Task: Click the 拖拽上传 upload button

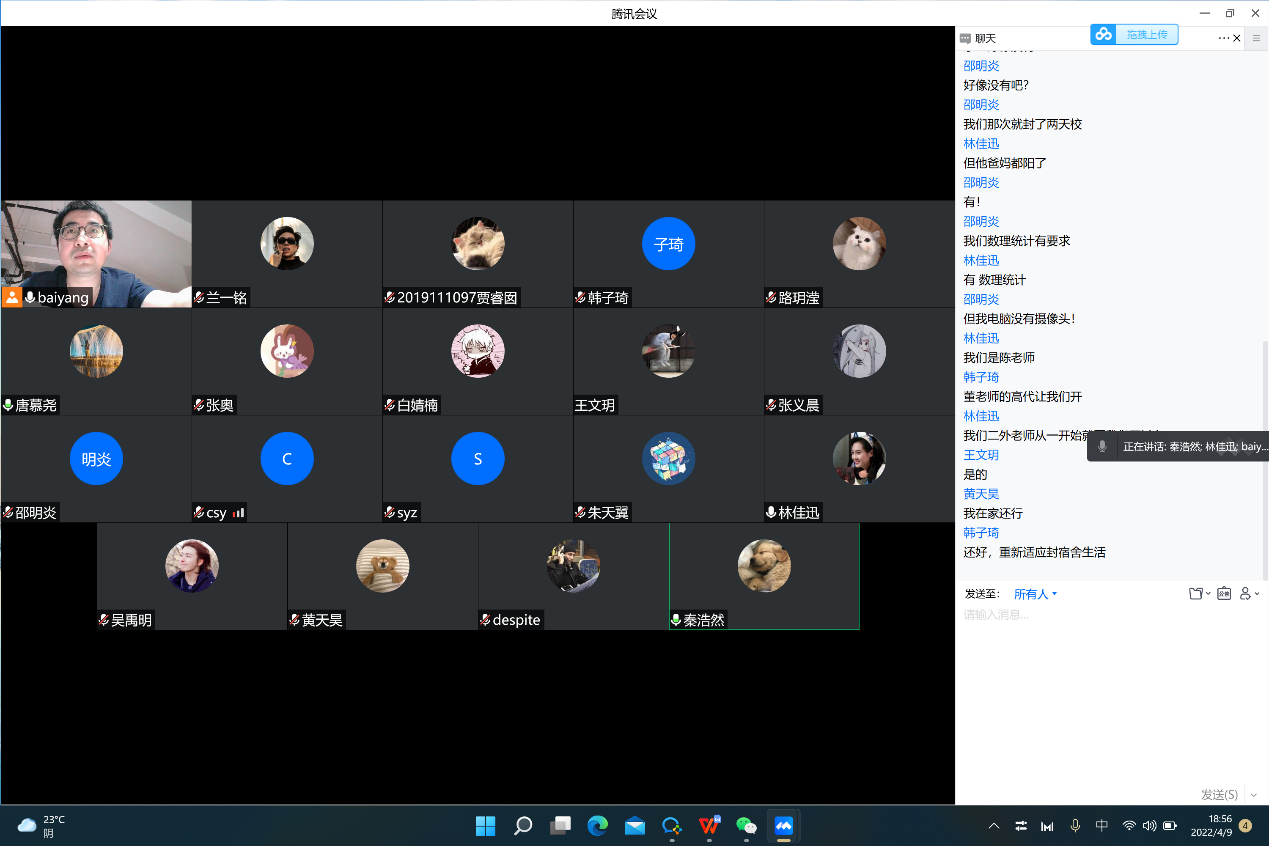Action: (1146, 35)
